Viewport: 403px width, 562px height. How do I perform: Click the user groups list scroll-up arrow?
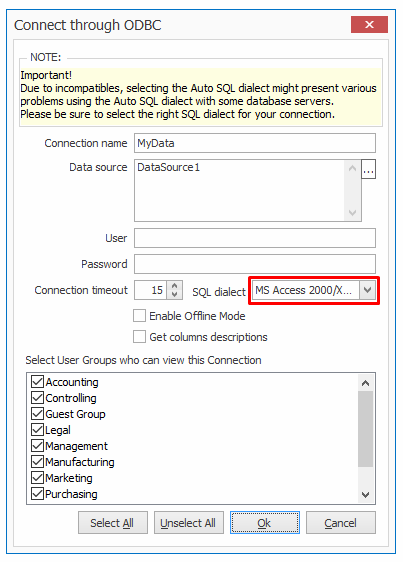[x=365, y=383]
